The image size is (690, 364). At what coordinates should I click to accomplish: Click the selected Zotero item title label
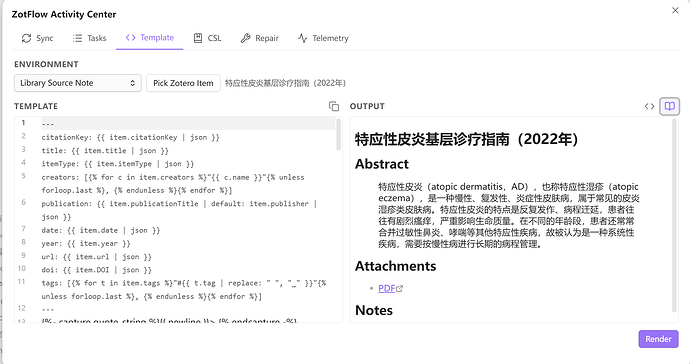pos(285,83)
